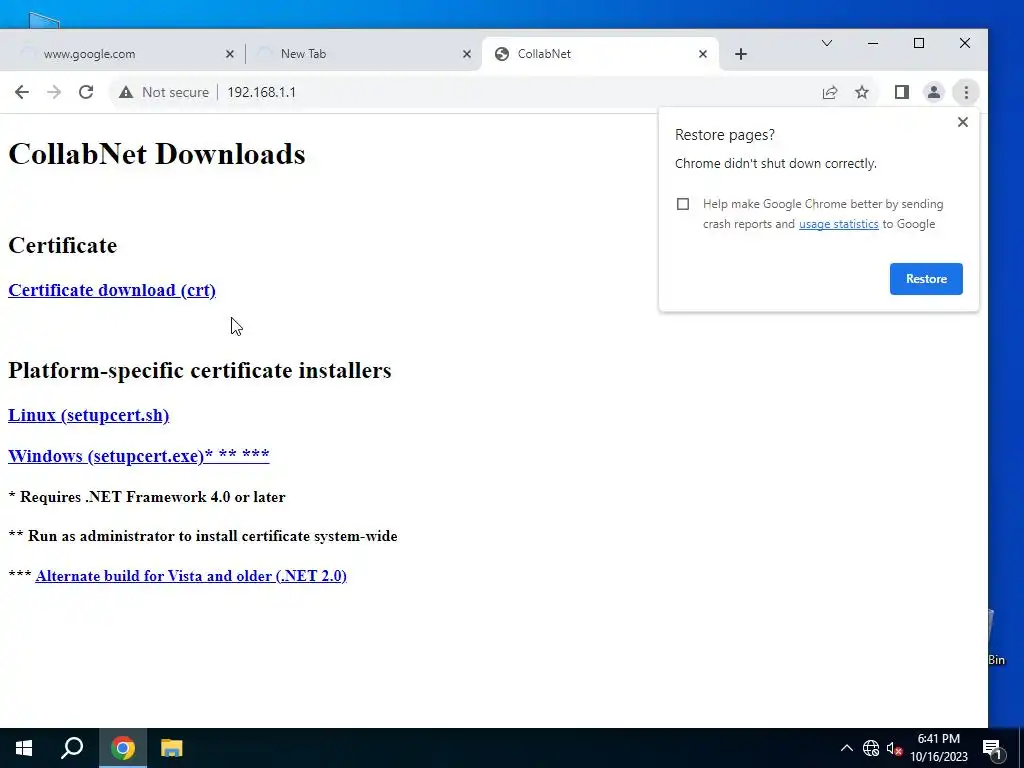This screenshot has width=1024, height=768.
Task: Click the forward navigation arrow
Action: click(x=54, y=92)
